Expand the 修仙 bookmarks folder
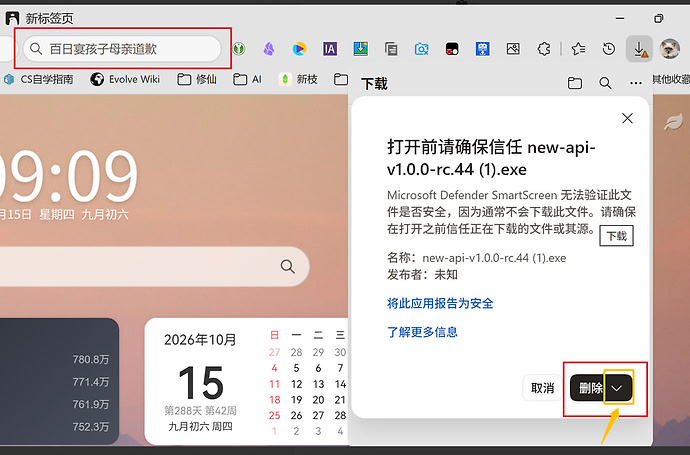Viewport: 690px width, 455px height. point(197,79)
